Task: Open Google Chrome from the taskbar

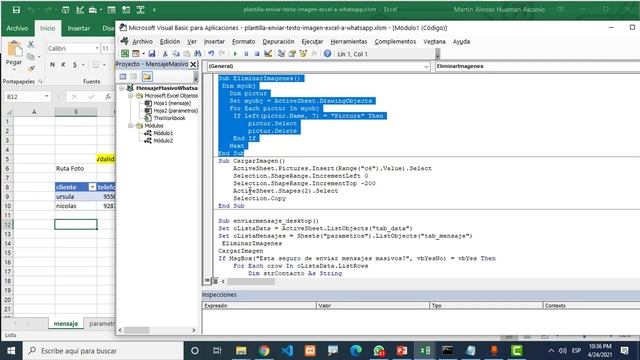Action: pos(264,351)
